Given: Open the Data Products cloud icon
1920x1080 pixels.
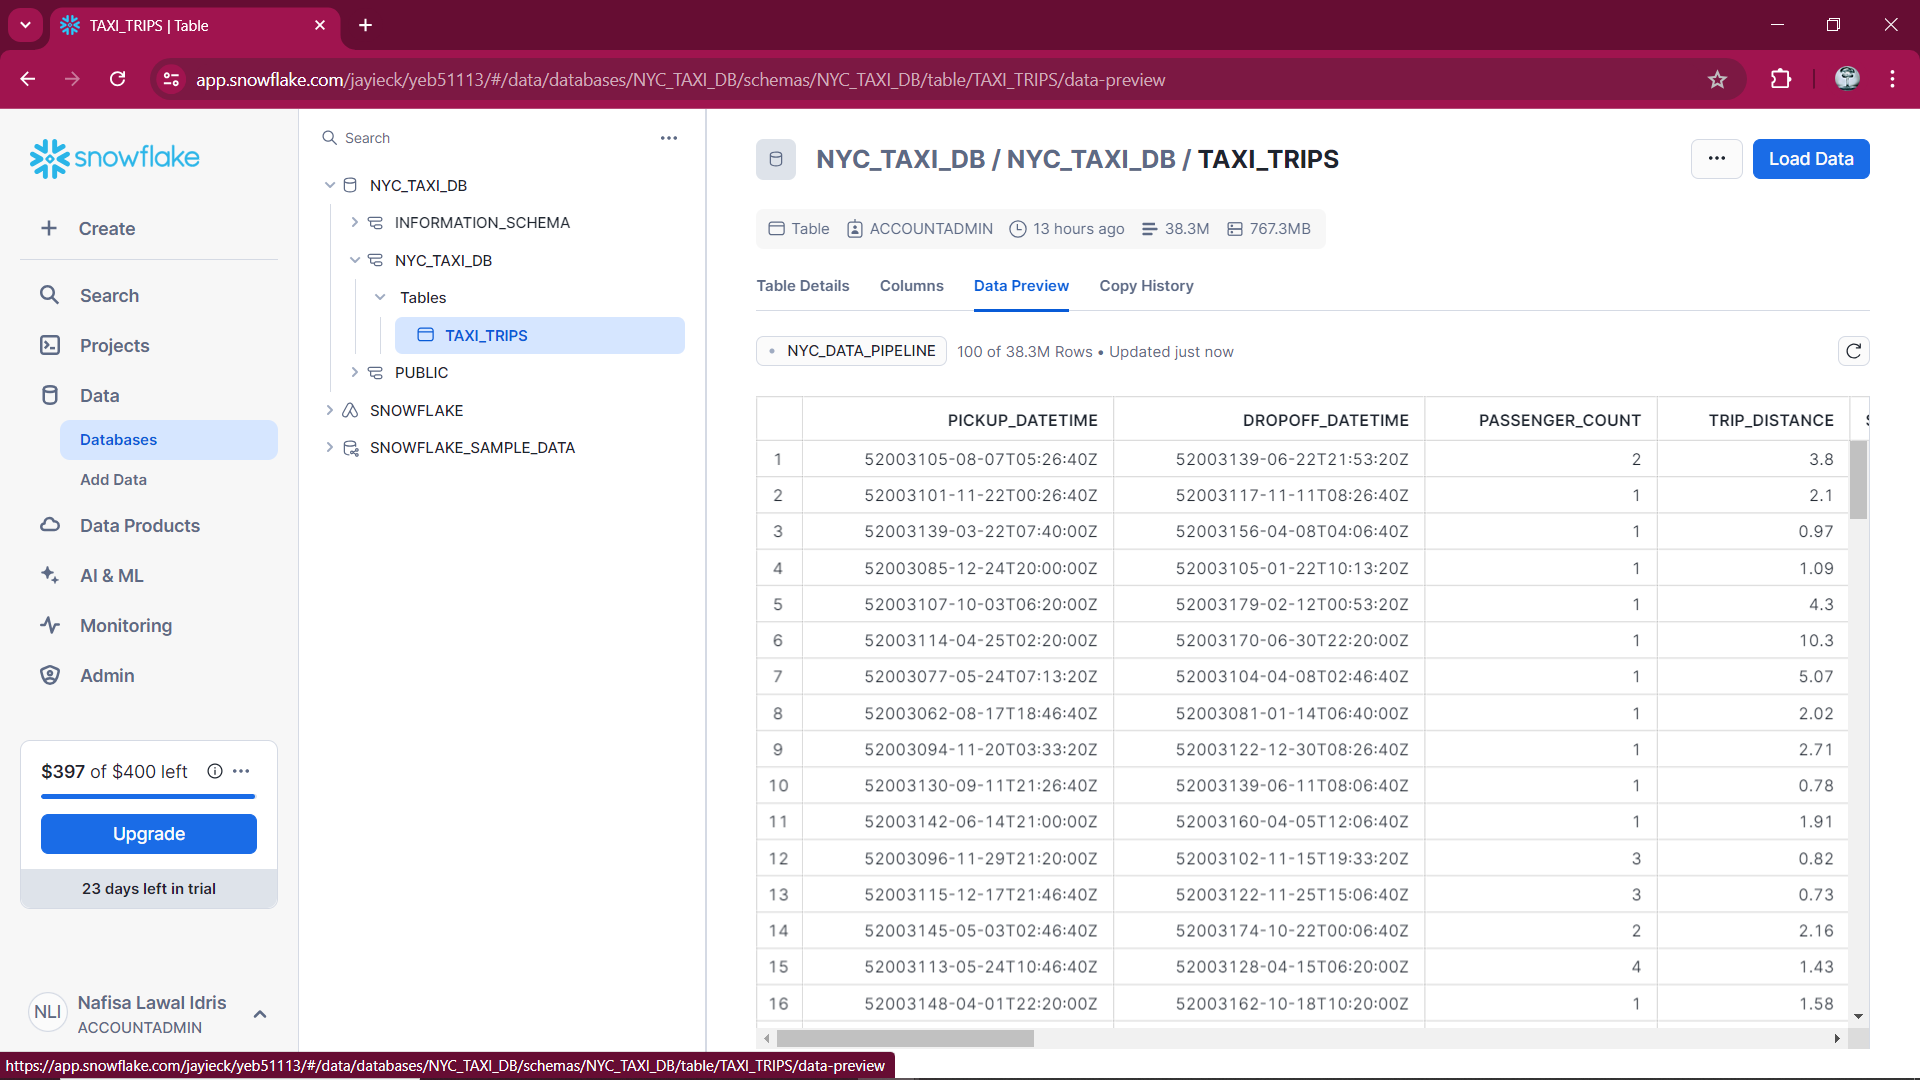Looking at the screenshot, I should 49,525.
